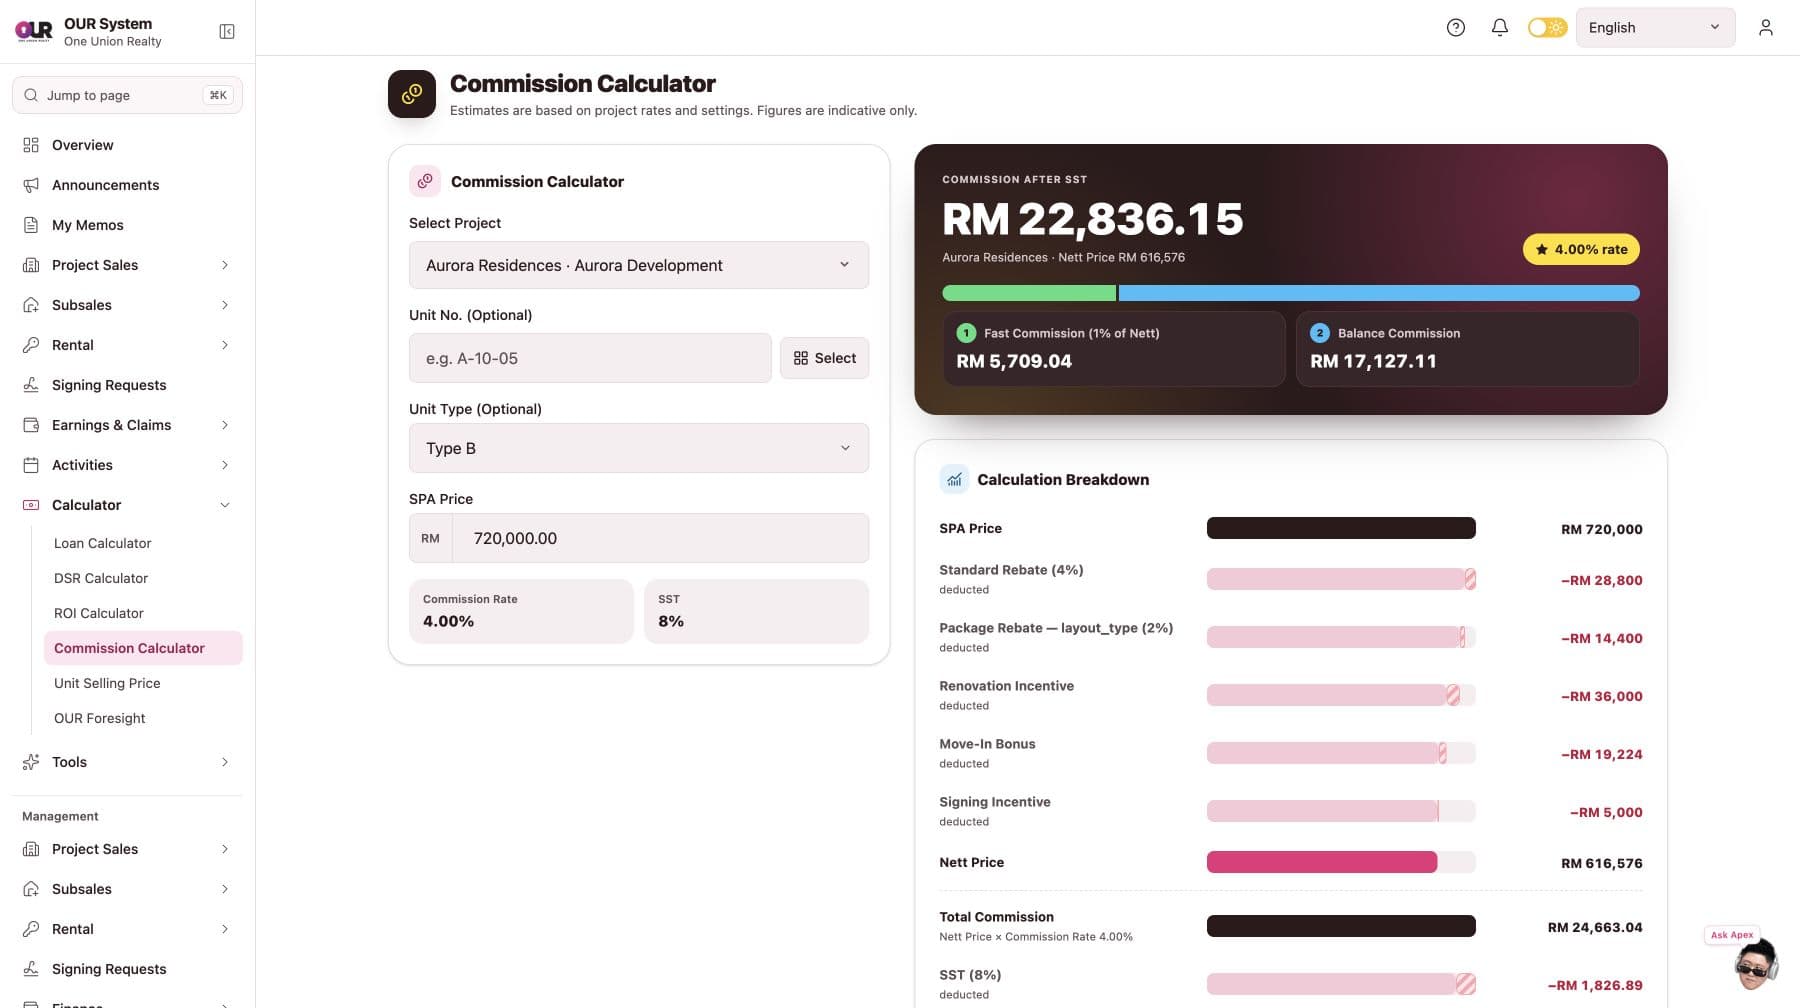Click the Fast Commission card
Image resolution: width=1800 pixels, height=1008 pixels.
pos(1114,349)
